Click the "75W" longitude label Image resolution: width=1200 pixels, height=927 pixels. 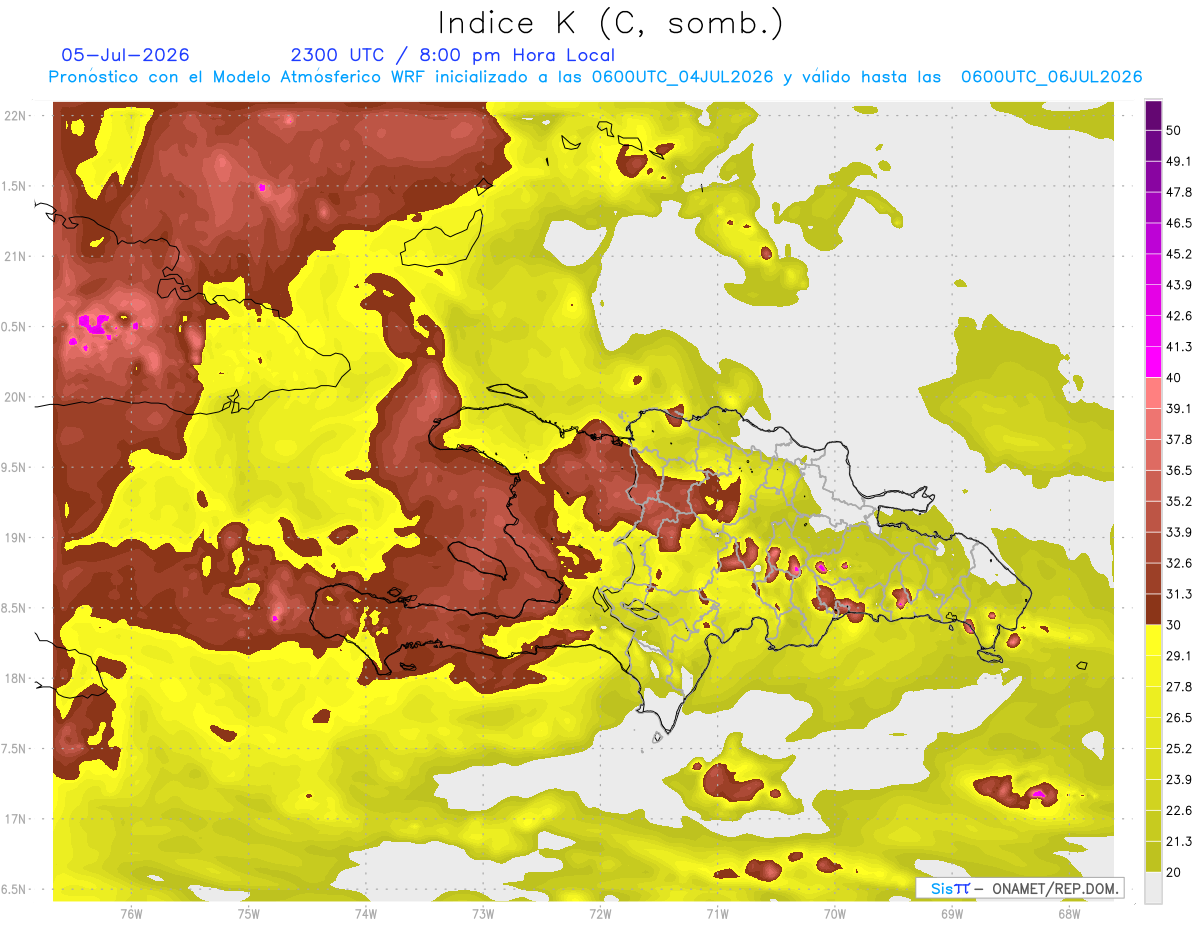(x=249, y=913)
